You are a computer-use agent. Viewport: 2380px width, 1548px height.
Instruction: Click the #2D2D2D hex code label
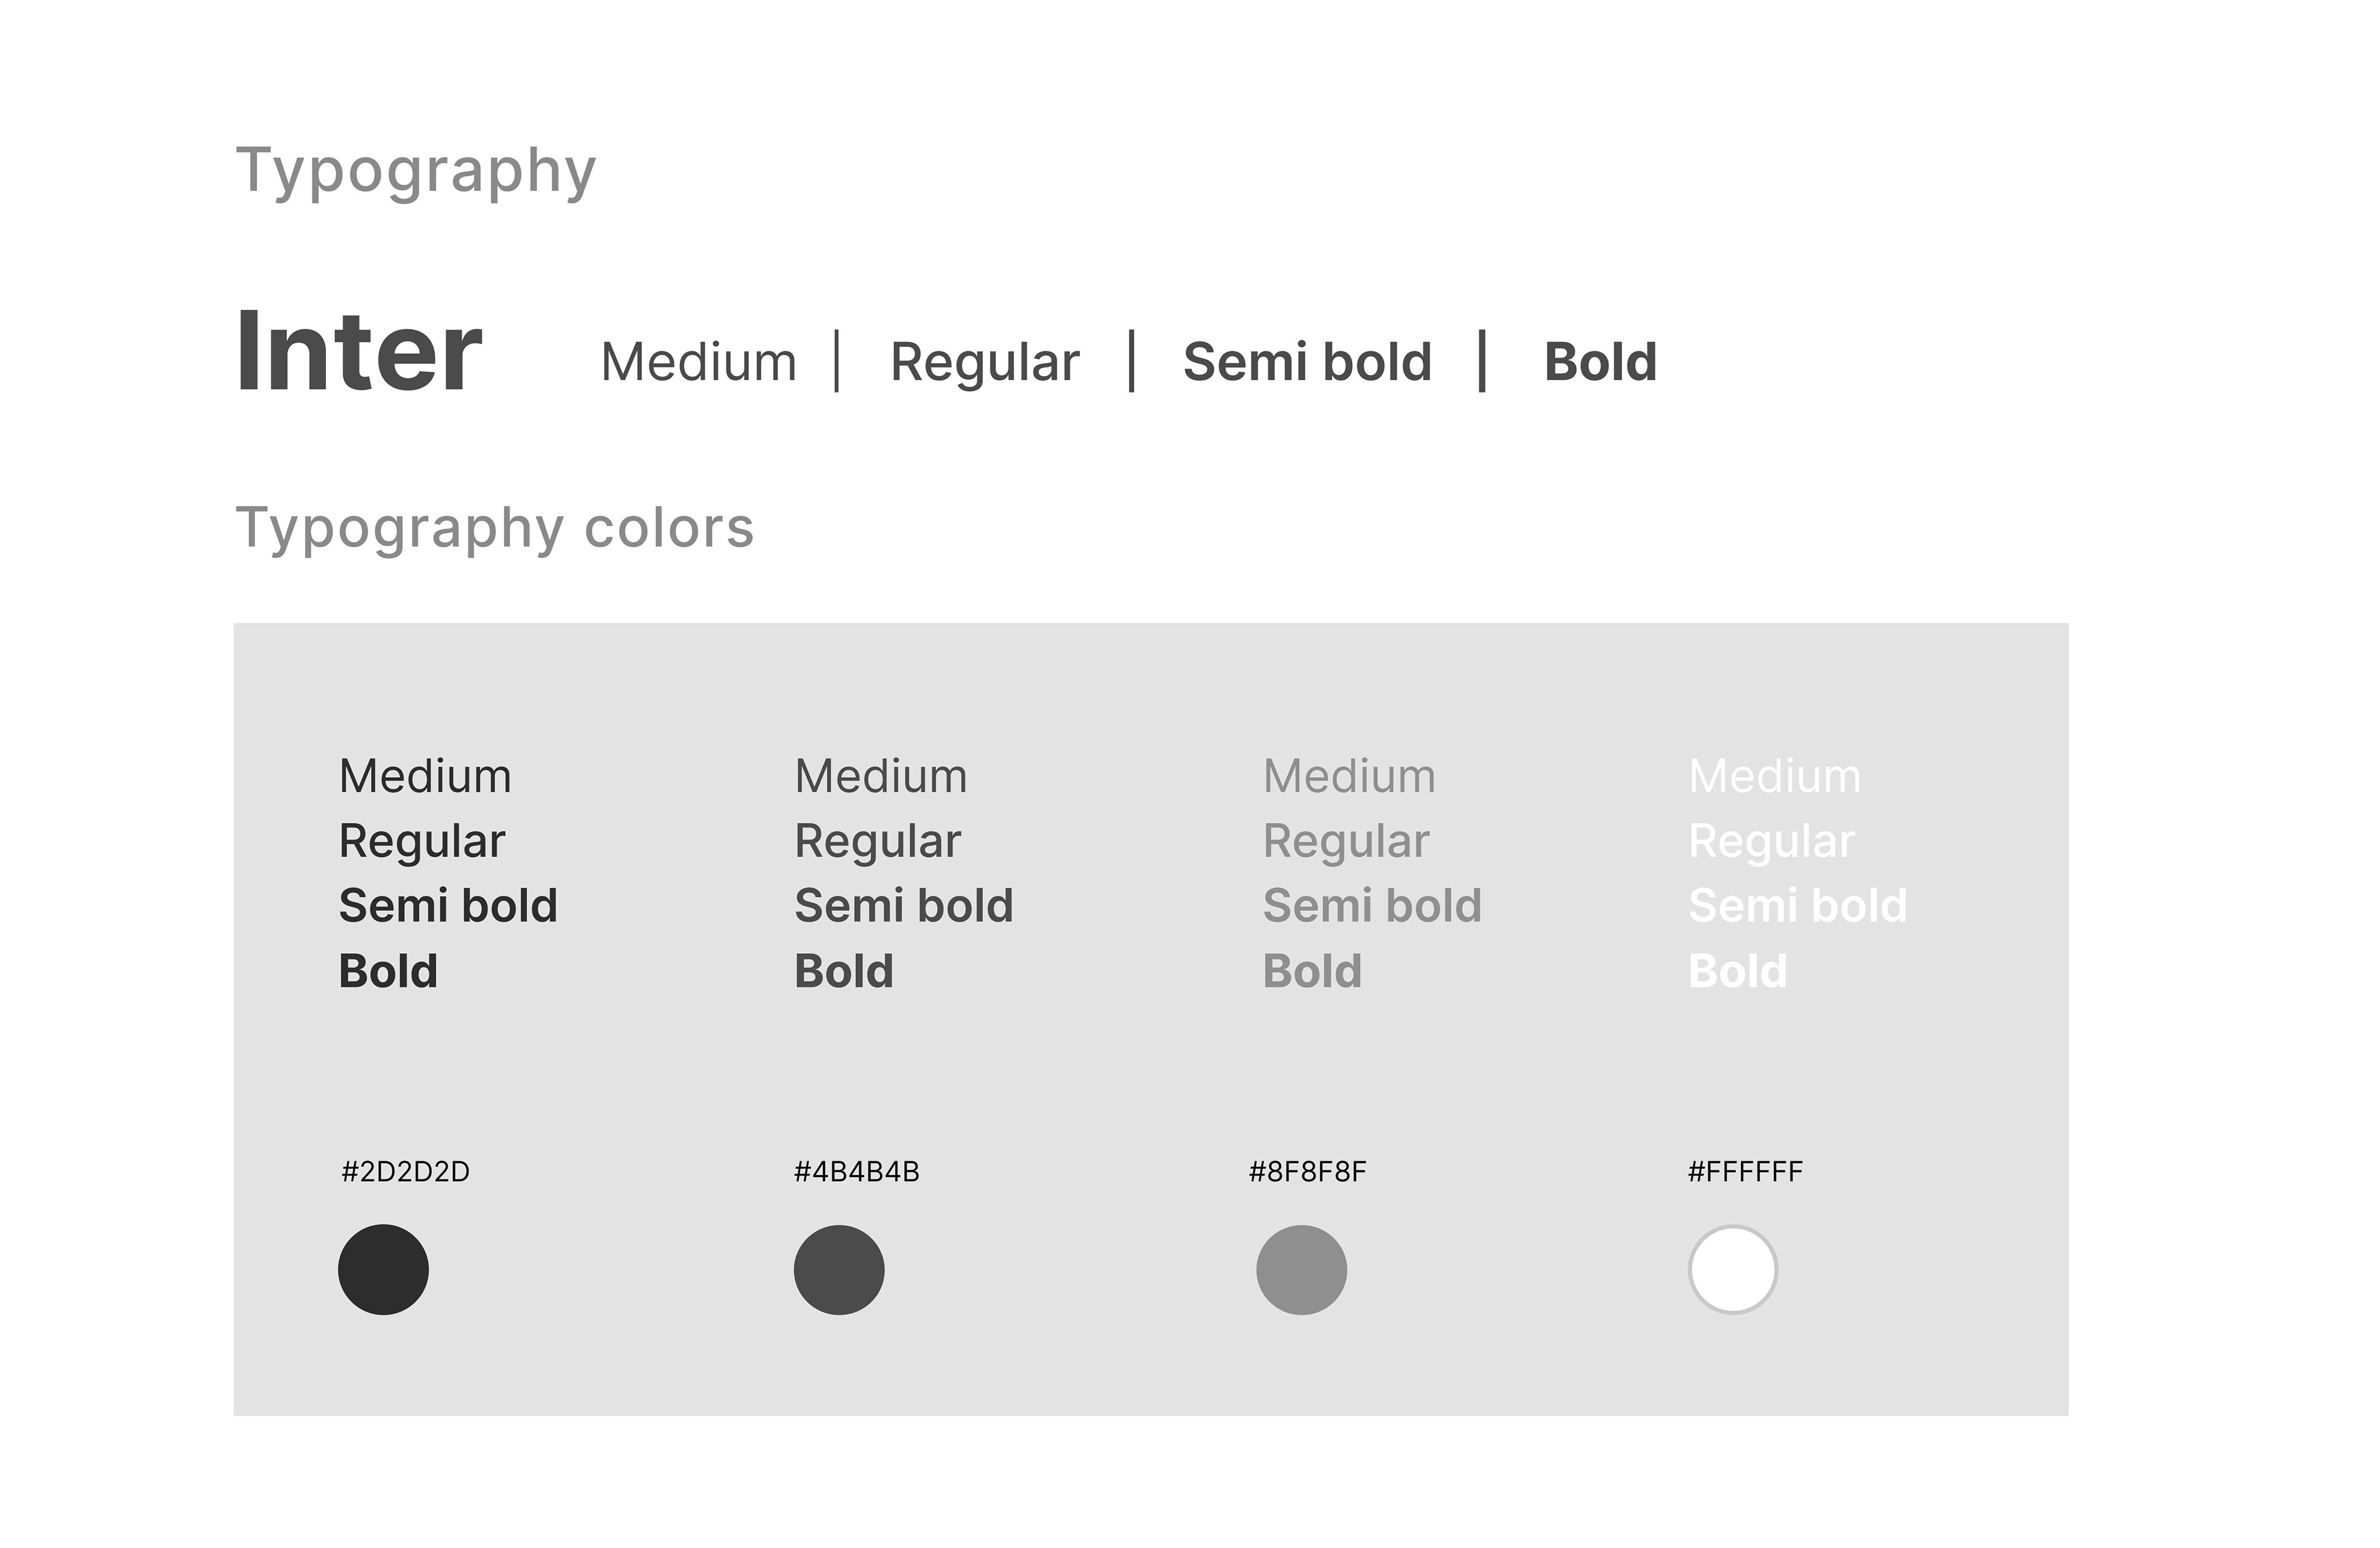click(405, 1171)
